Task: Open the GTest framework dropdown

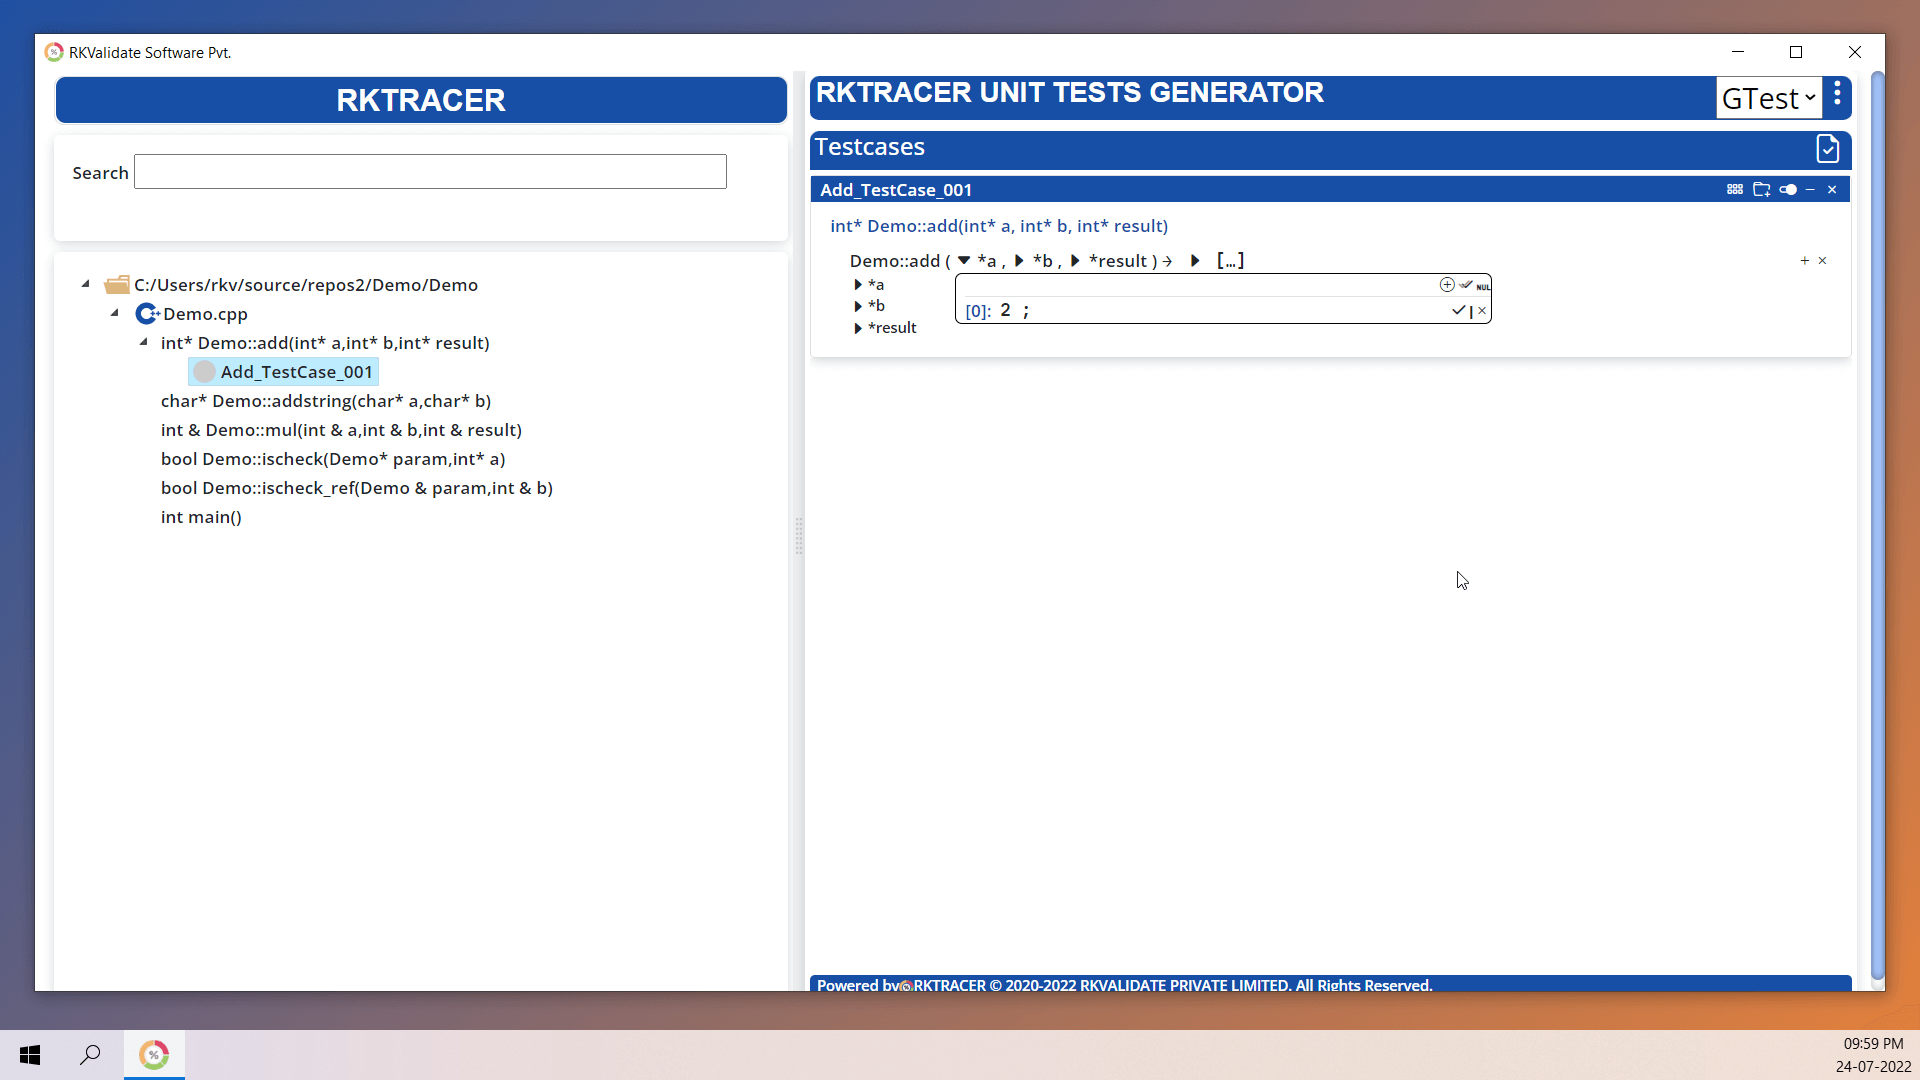Action: (x=1768, y=98)
